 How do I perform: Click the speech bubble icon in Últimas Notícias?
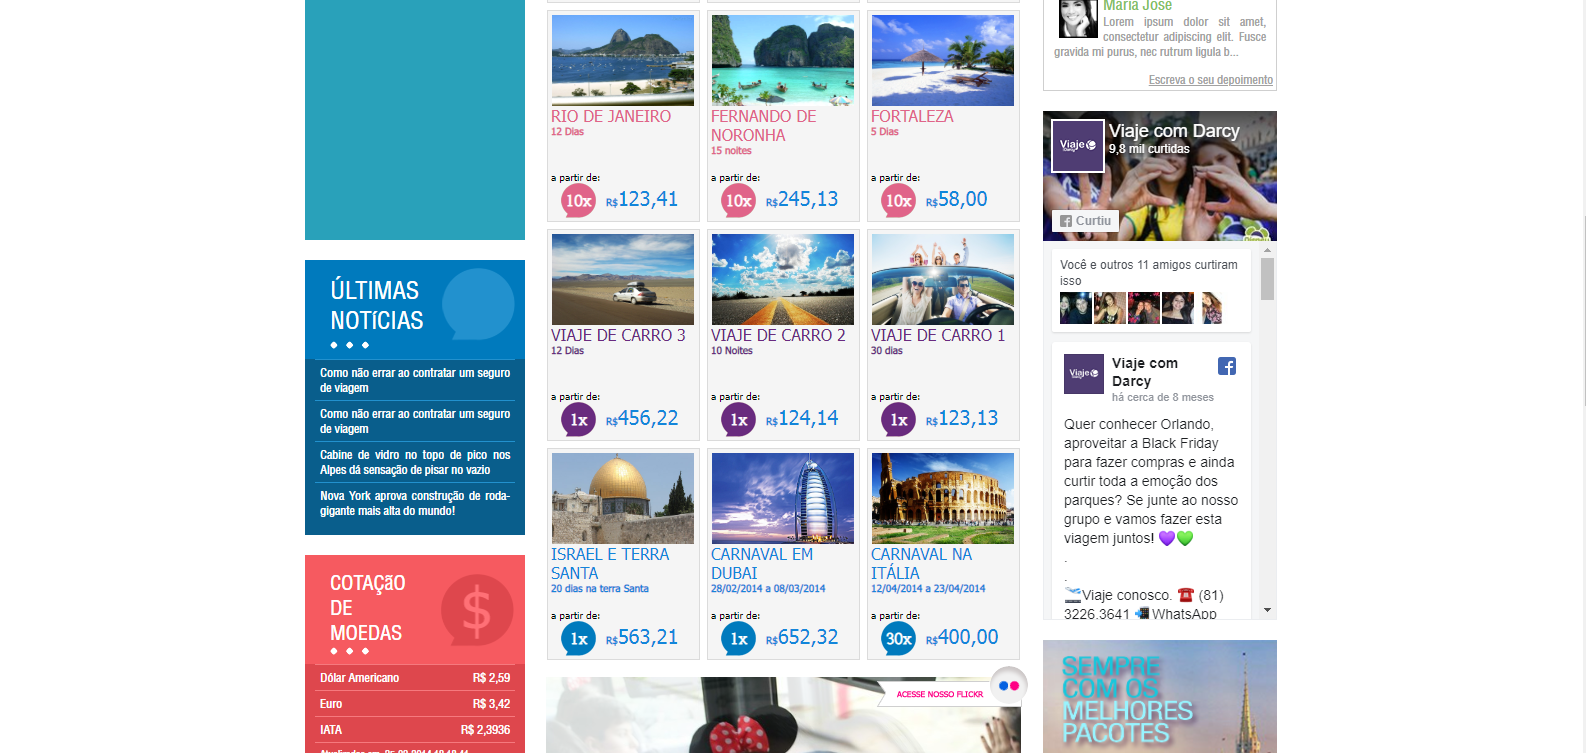click(477, 304)
